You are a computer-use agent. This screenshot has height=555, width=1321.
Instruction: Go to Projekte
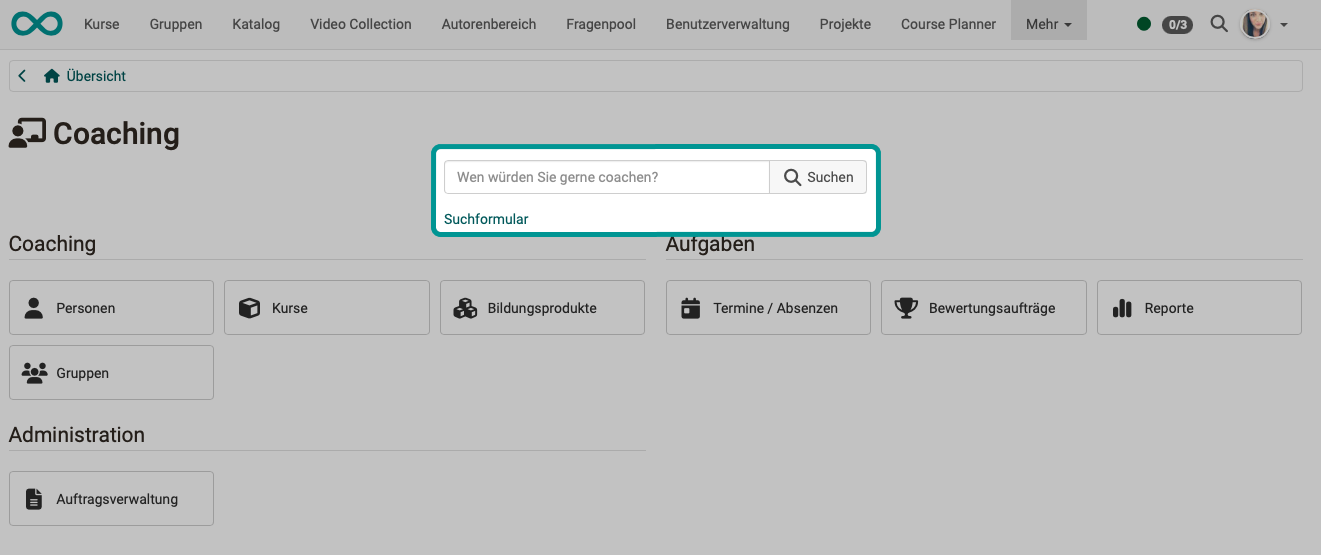(845, 24)
